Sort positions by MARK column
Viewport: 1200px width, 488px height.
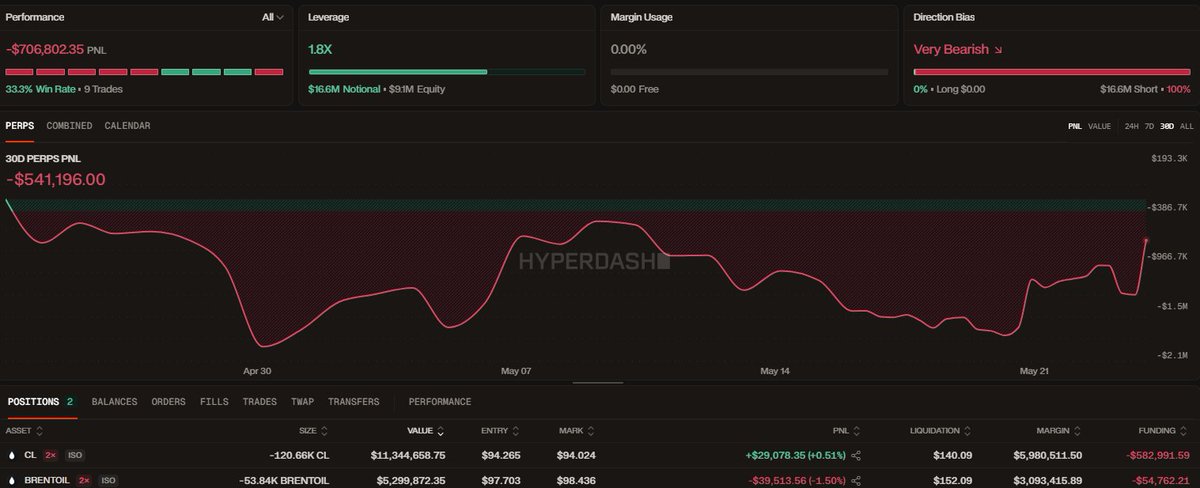coord(575,431)
